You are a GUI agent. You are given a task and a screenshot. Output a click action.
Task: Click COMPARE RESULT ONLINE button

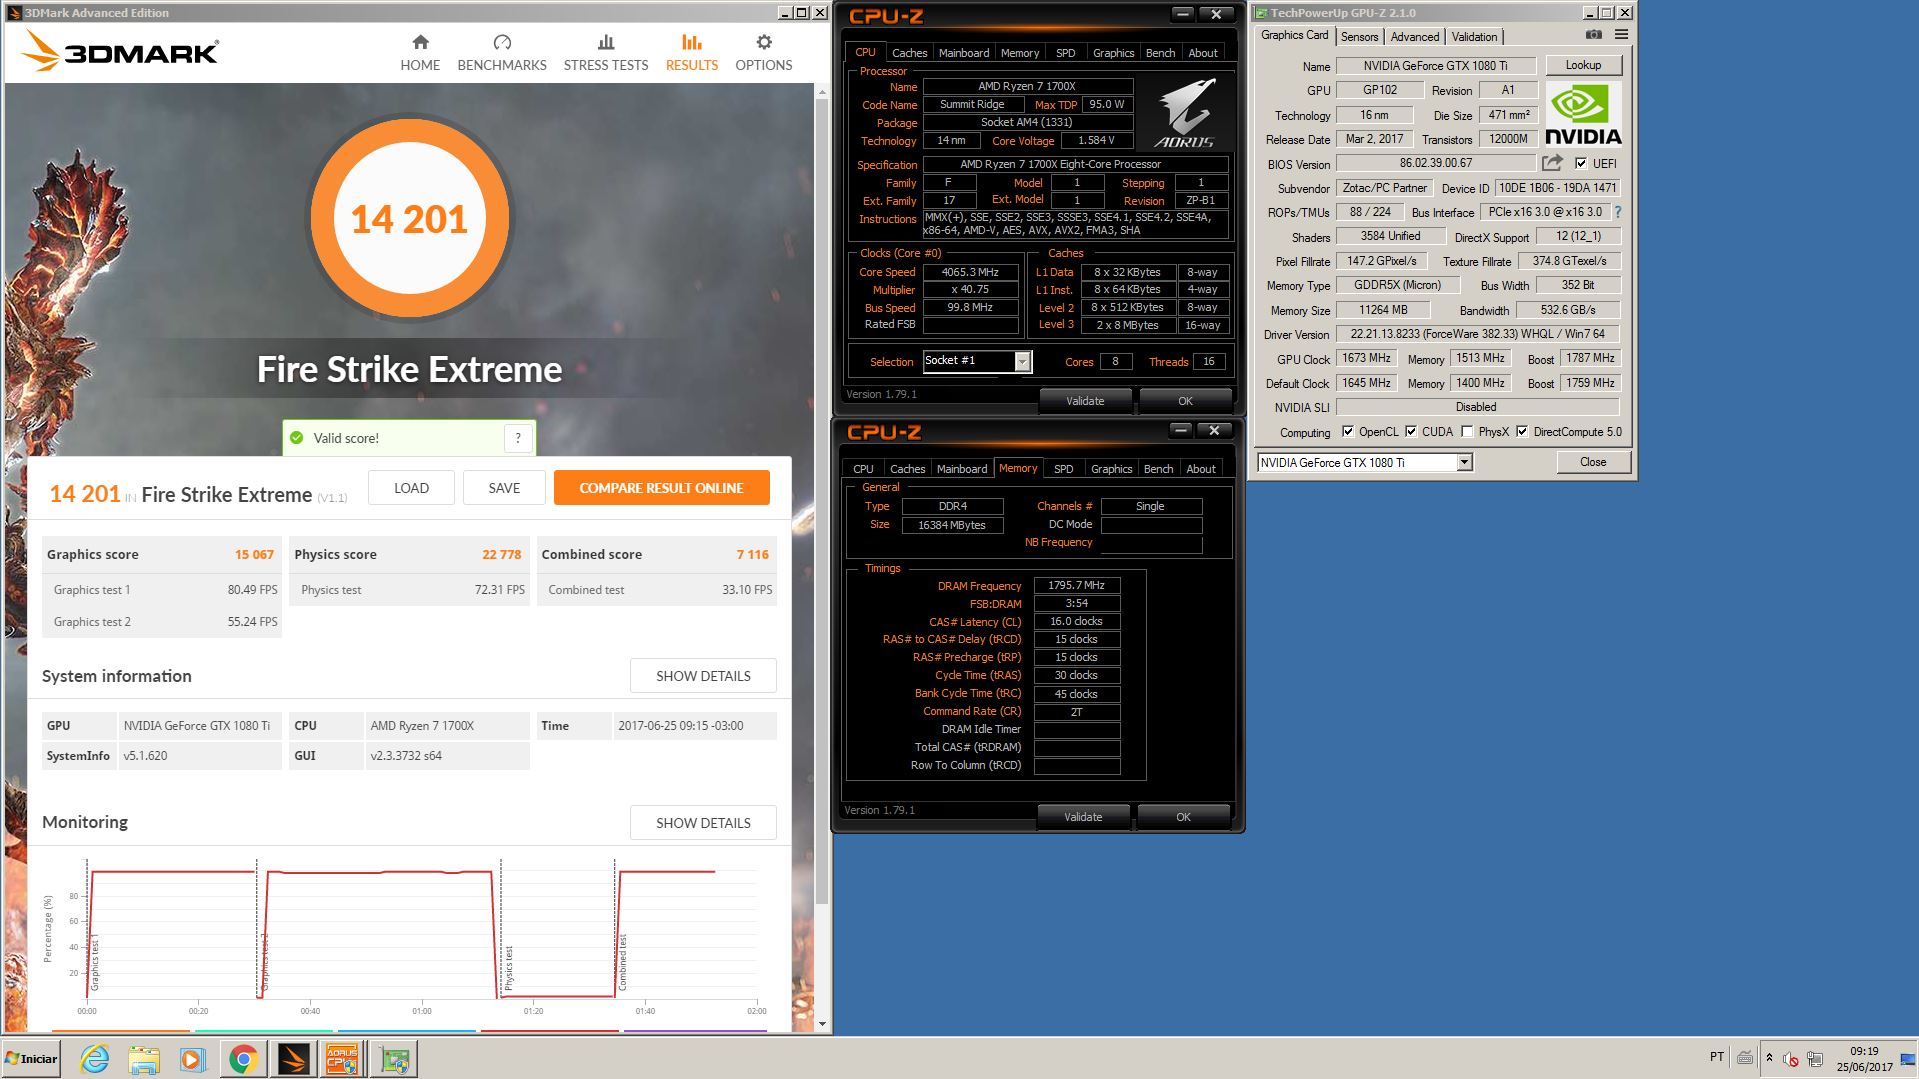(x=661, y=488)
